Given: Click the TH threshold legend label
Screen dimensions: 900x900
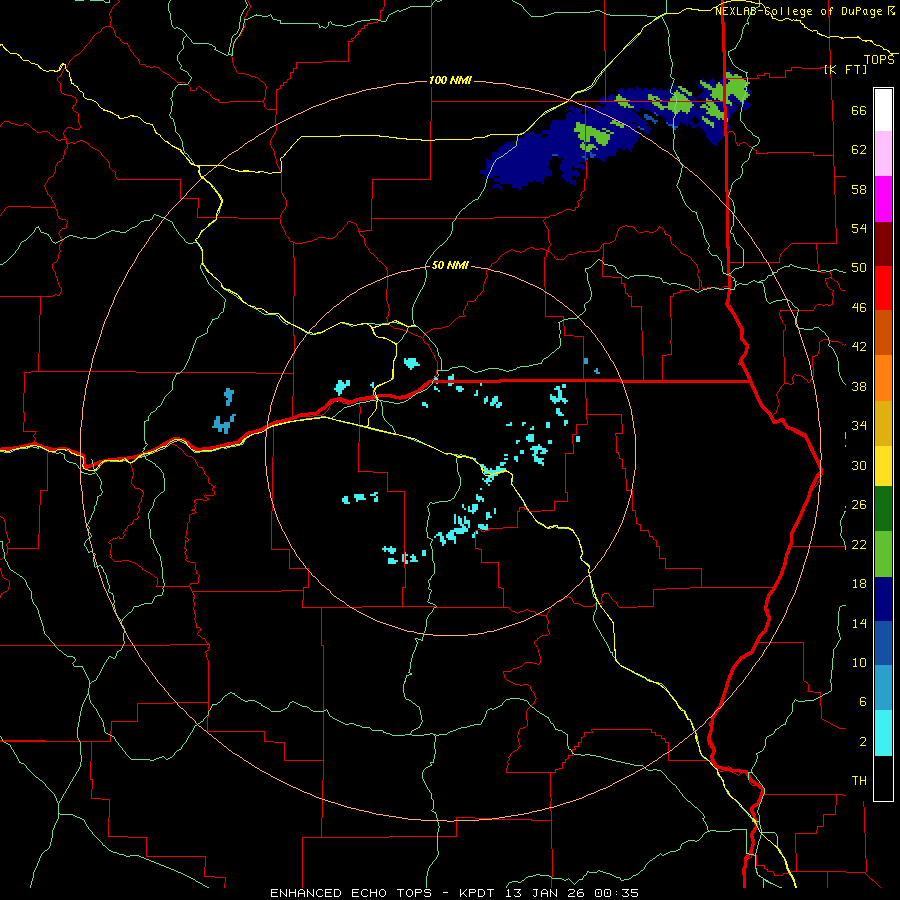Looking at the screenshot, I should click(859, 781).
